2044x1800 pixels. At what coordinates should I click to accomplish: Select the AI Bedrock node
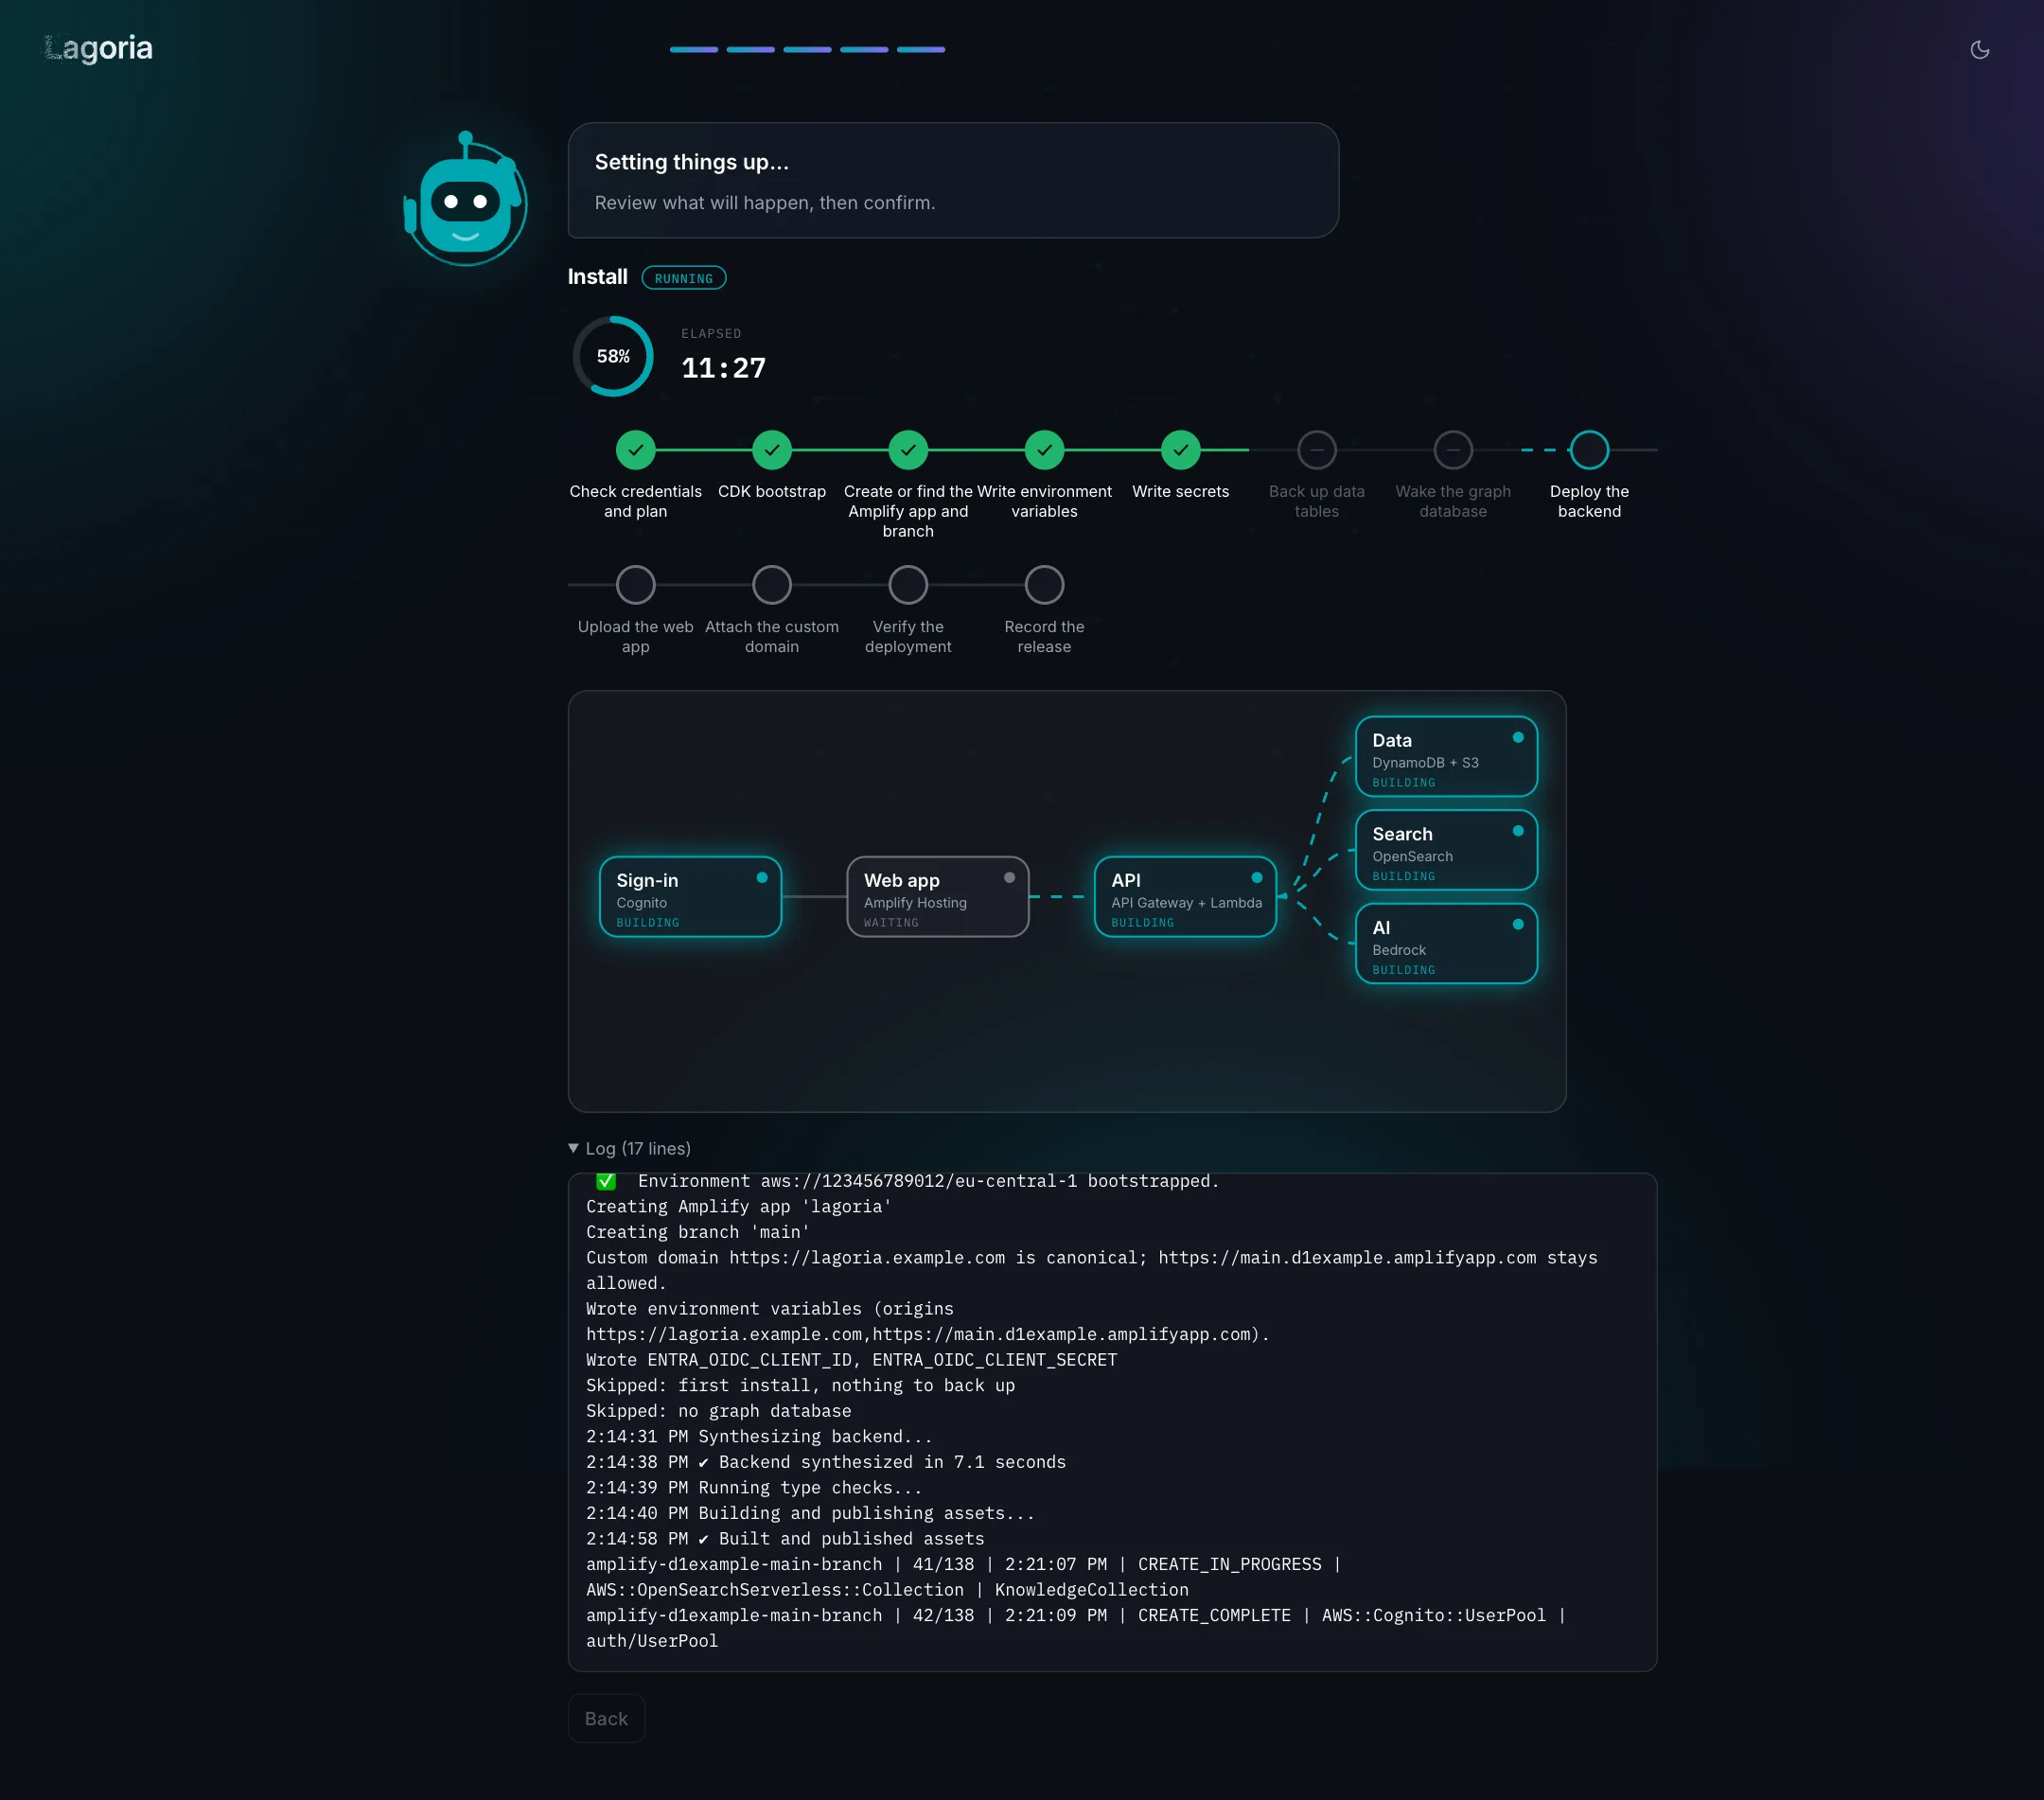coord(1446,944)
